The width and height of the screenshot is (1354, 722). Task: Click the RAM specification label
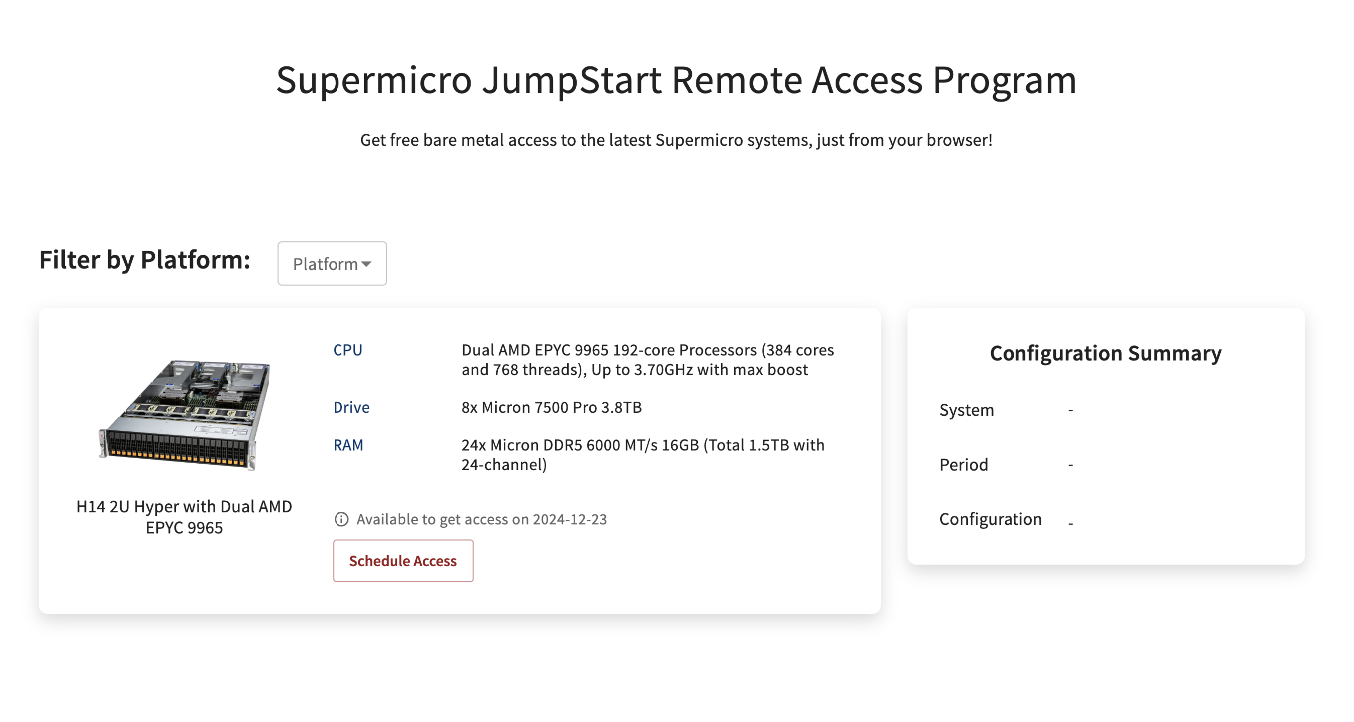pos(349,445)
